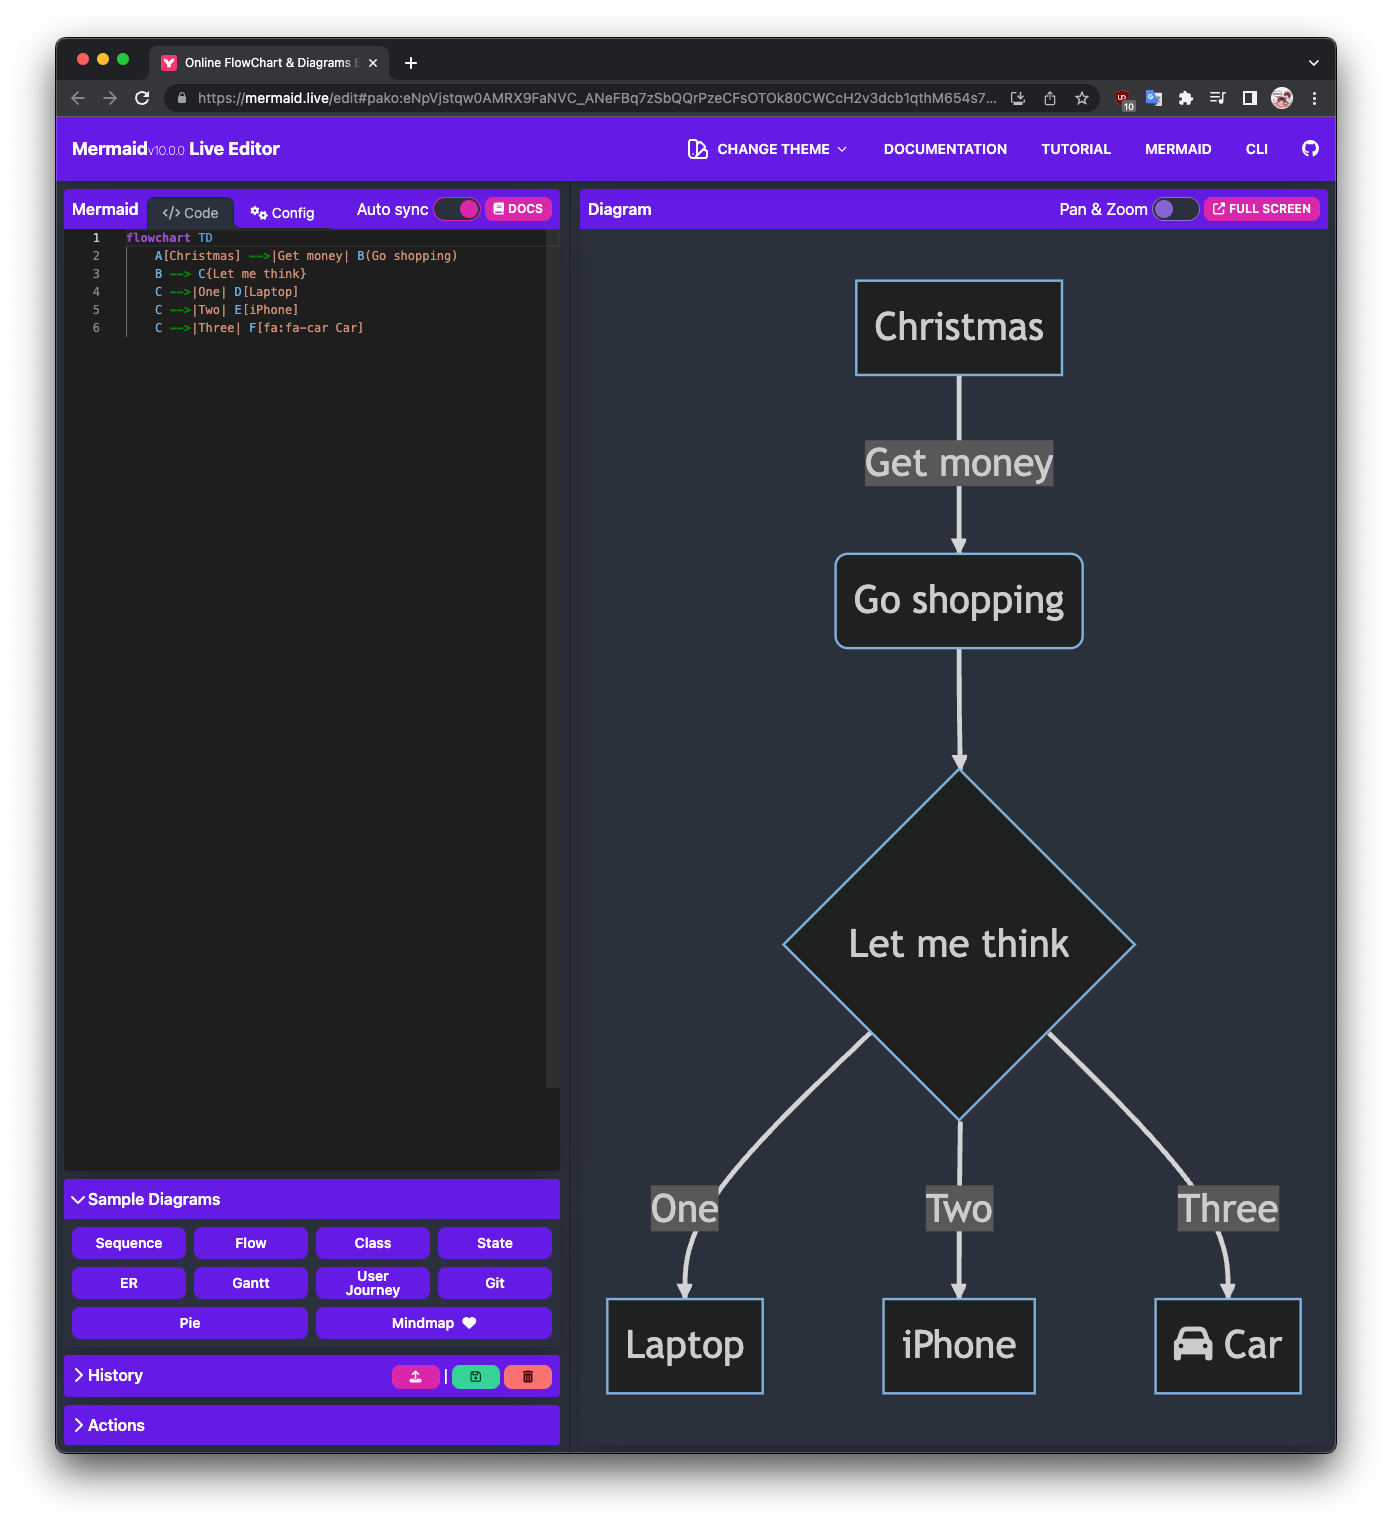Open the Change Theme dropdown
The height and width of the screenshot is (1527, 1392).
(x=768, y=149)
